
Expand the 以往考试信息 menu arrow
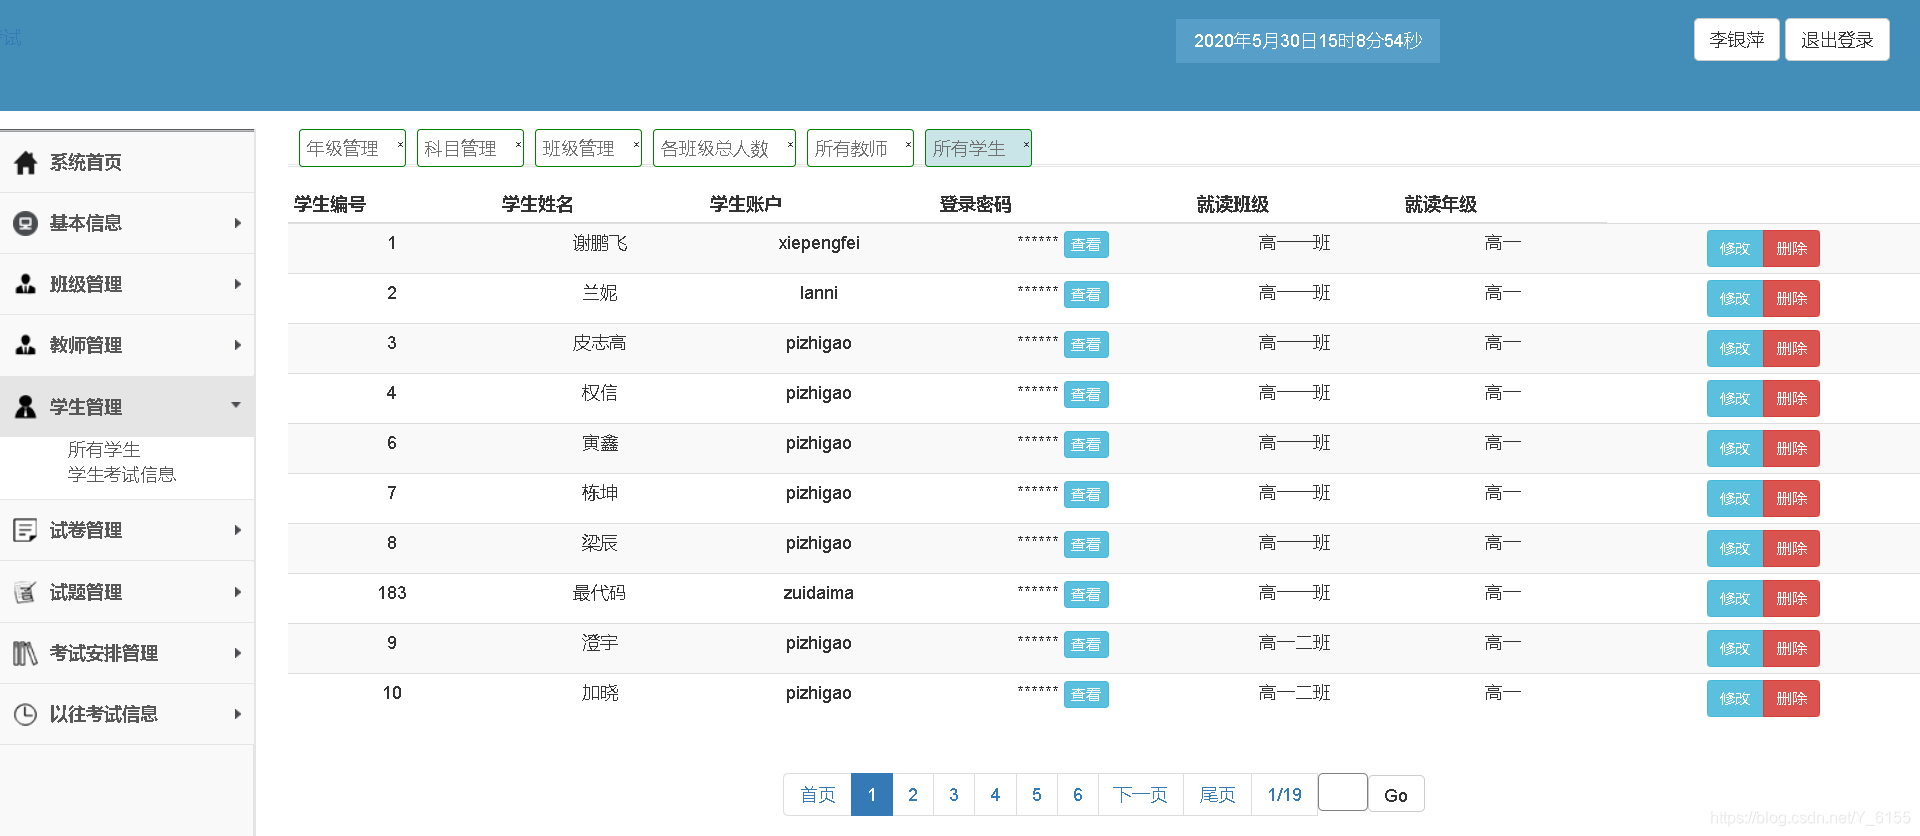pyautogui.click(x=237, y=714)
